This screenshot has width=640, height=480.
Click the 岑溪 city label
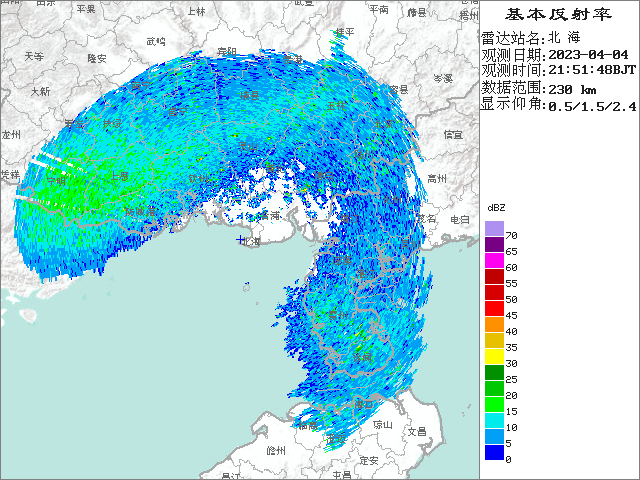(443, 78)
